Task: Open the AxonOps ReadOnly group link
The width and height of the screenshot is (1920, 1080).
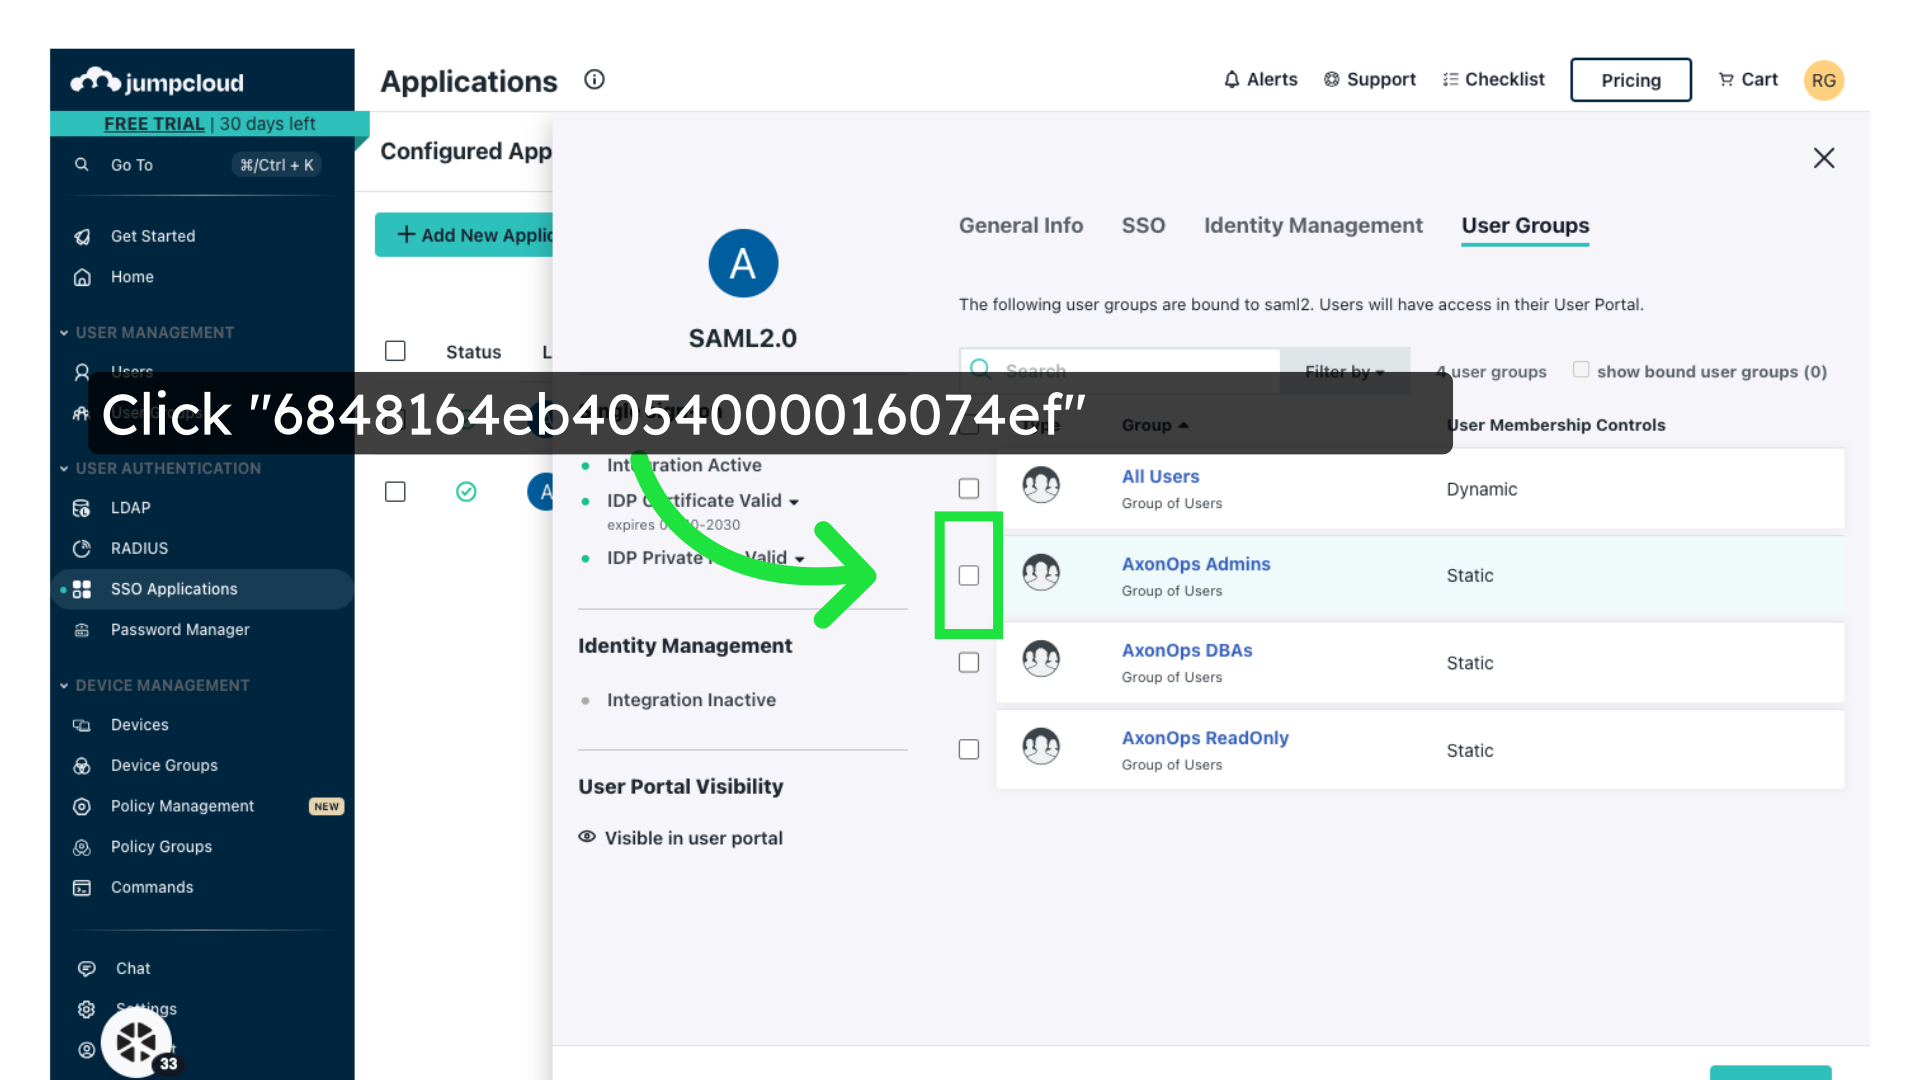Action: (1204, 738)
